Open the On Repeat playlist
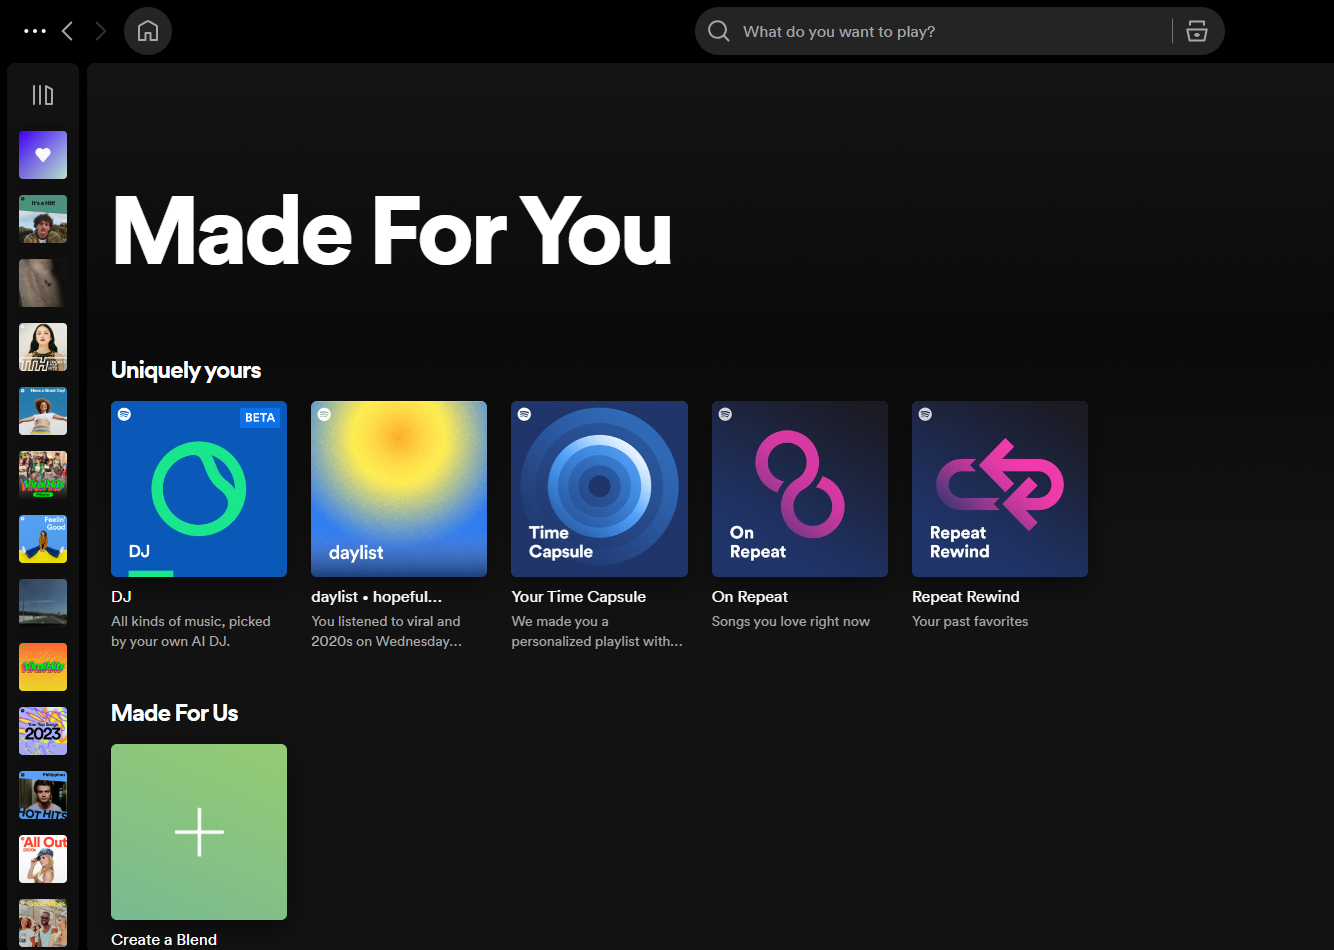The image size is (1334, 950). point(799,489)
